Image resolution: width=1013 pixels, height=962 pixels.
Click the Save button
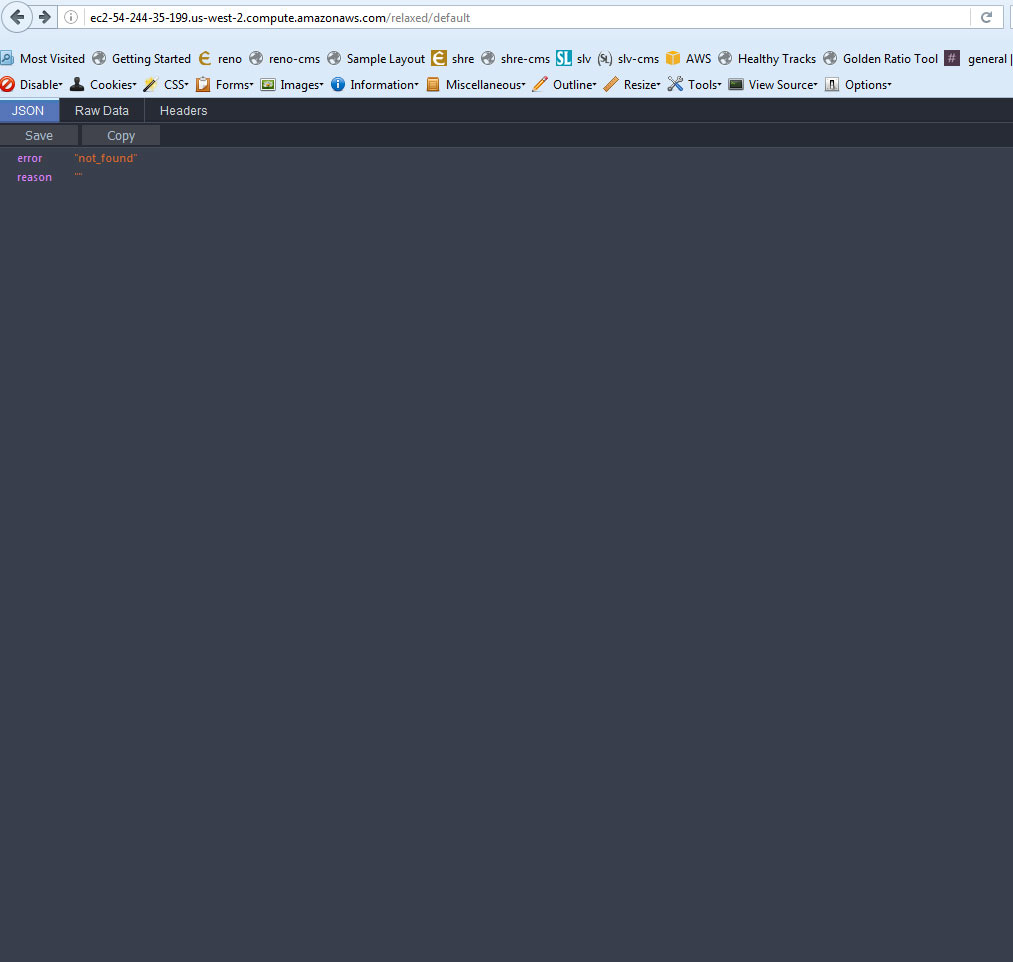point(38,135)
